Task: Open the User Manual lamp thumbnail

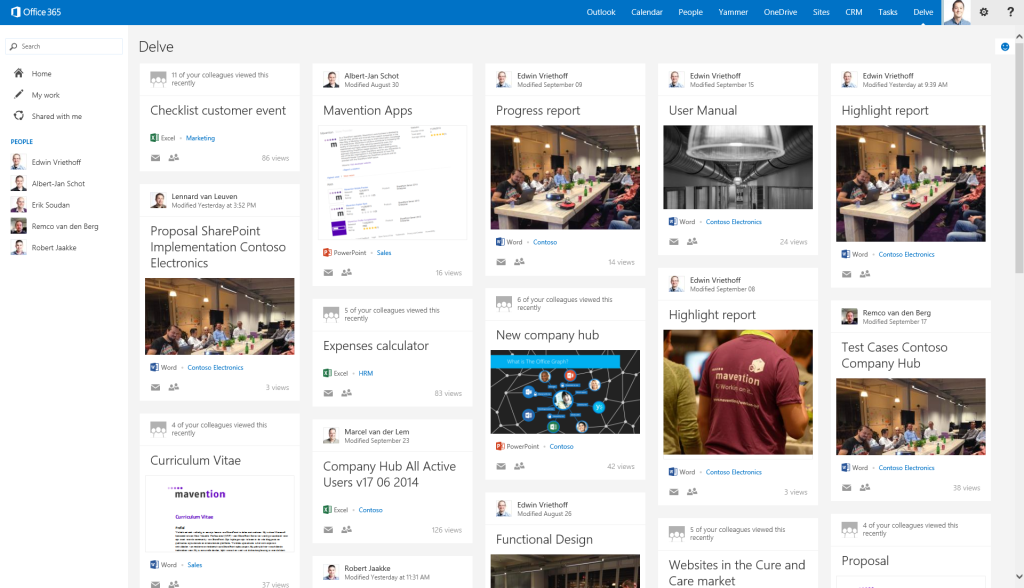Action: [x=738, y=167]
